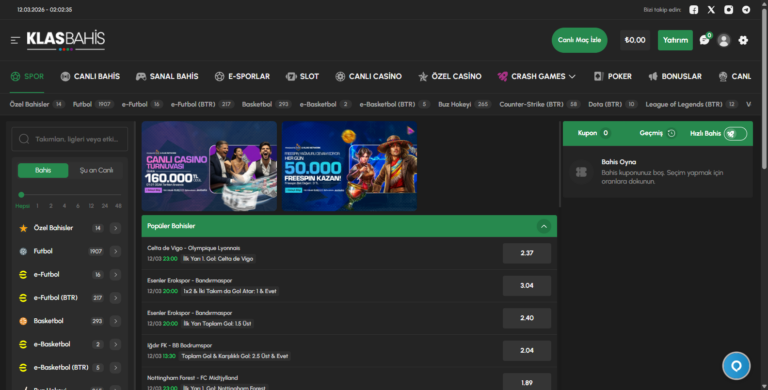The image size is (768, 390).
Task: Select Counter-Strike (BTR) in sports strip
Action: [x=540, y=104]
